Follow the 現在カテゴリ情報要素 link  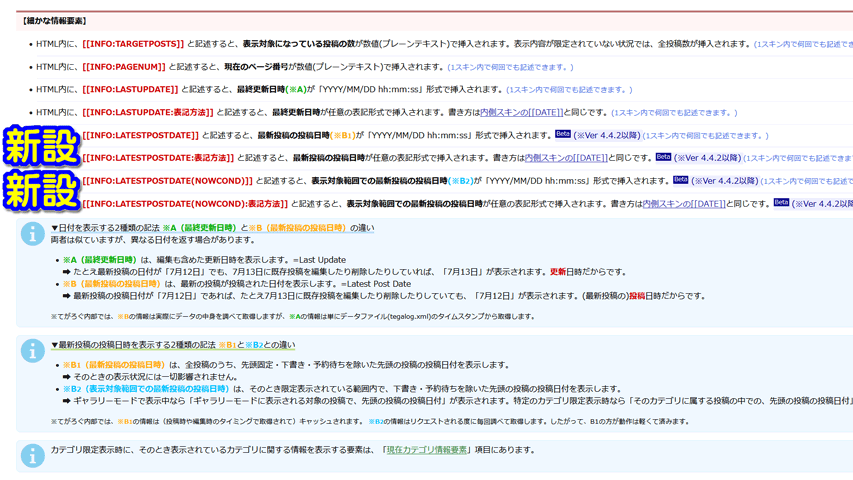pos(426,450)
